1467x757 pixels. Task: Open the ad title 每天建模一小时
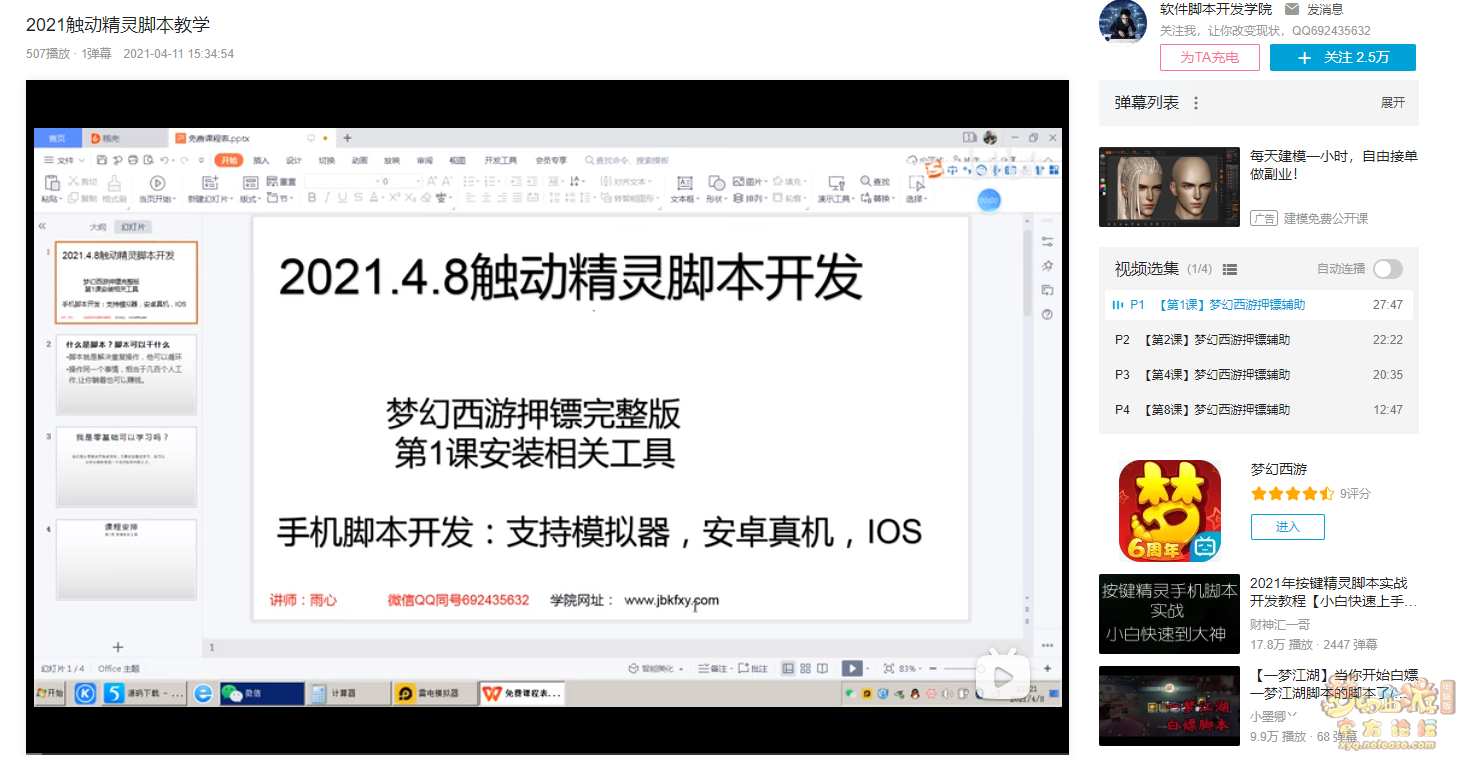(x=1333, y=165)
